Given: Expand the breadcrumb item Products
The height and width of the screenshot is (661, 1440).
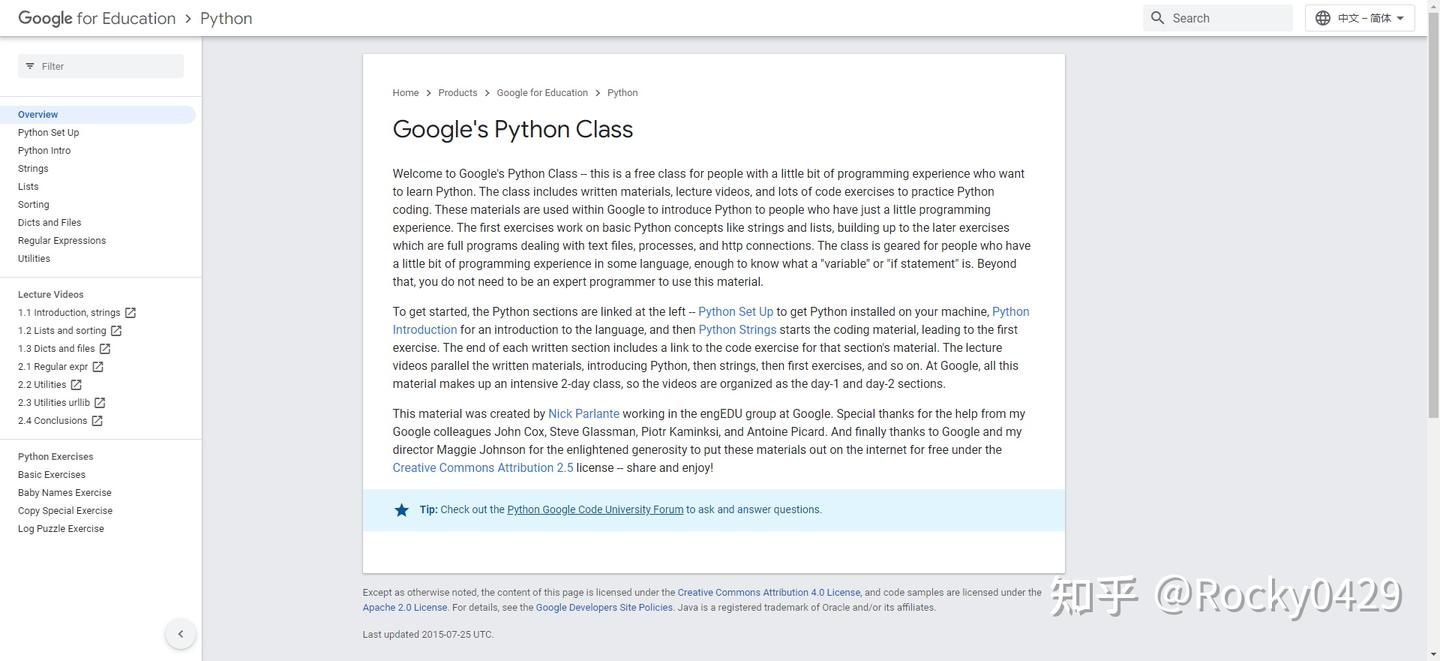Looking at the screenshot, I should pos(457,92).
